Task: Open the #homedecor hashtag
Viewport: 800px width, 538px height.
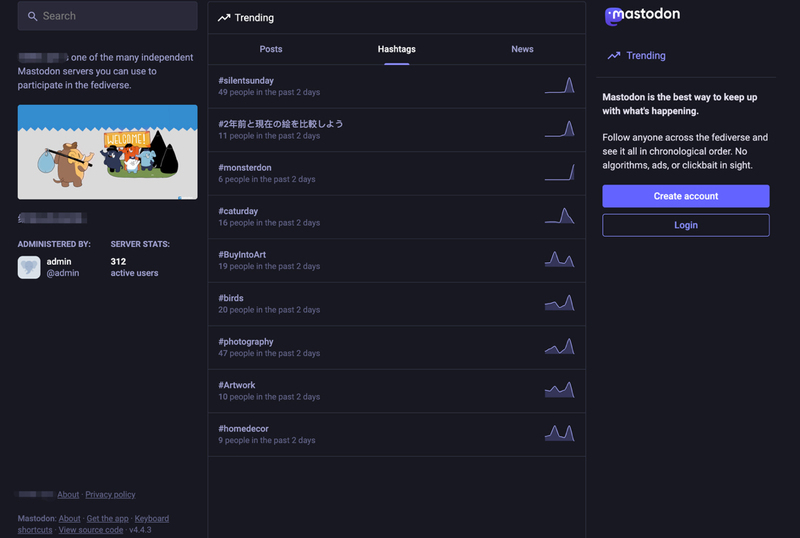Action: [x=243, y=429]
